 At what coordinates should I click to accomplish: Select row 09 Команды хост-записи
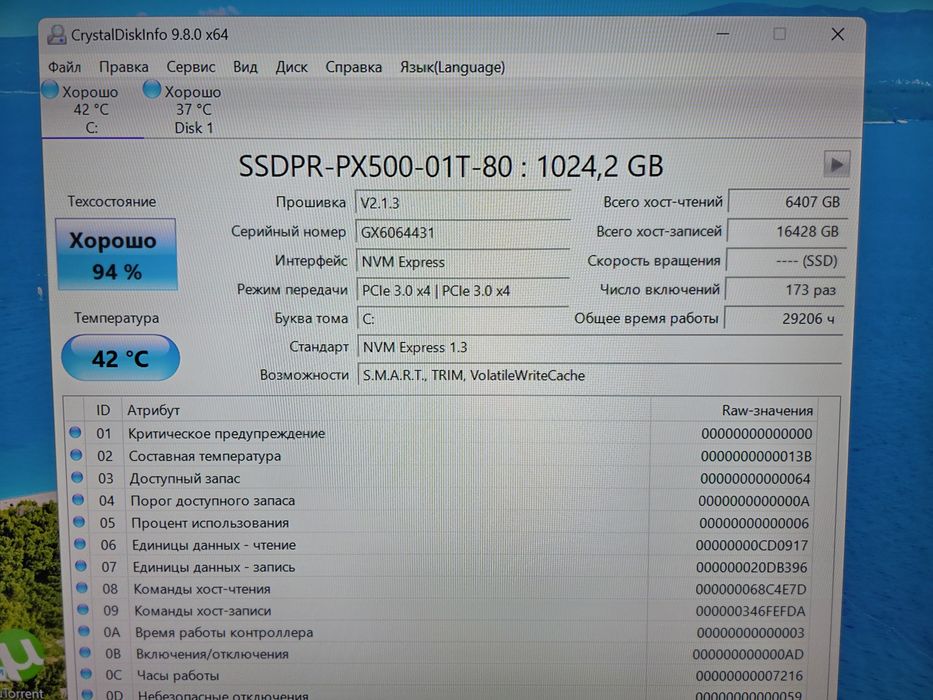coord(441,611)
